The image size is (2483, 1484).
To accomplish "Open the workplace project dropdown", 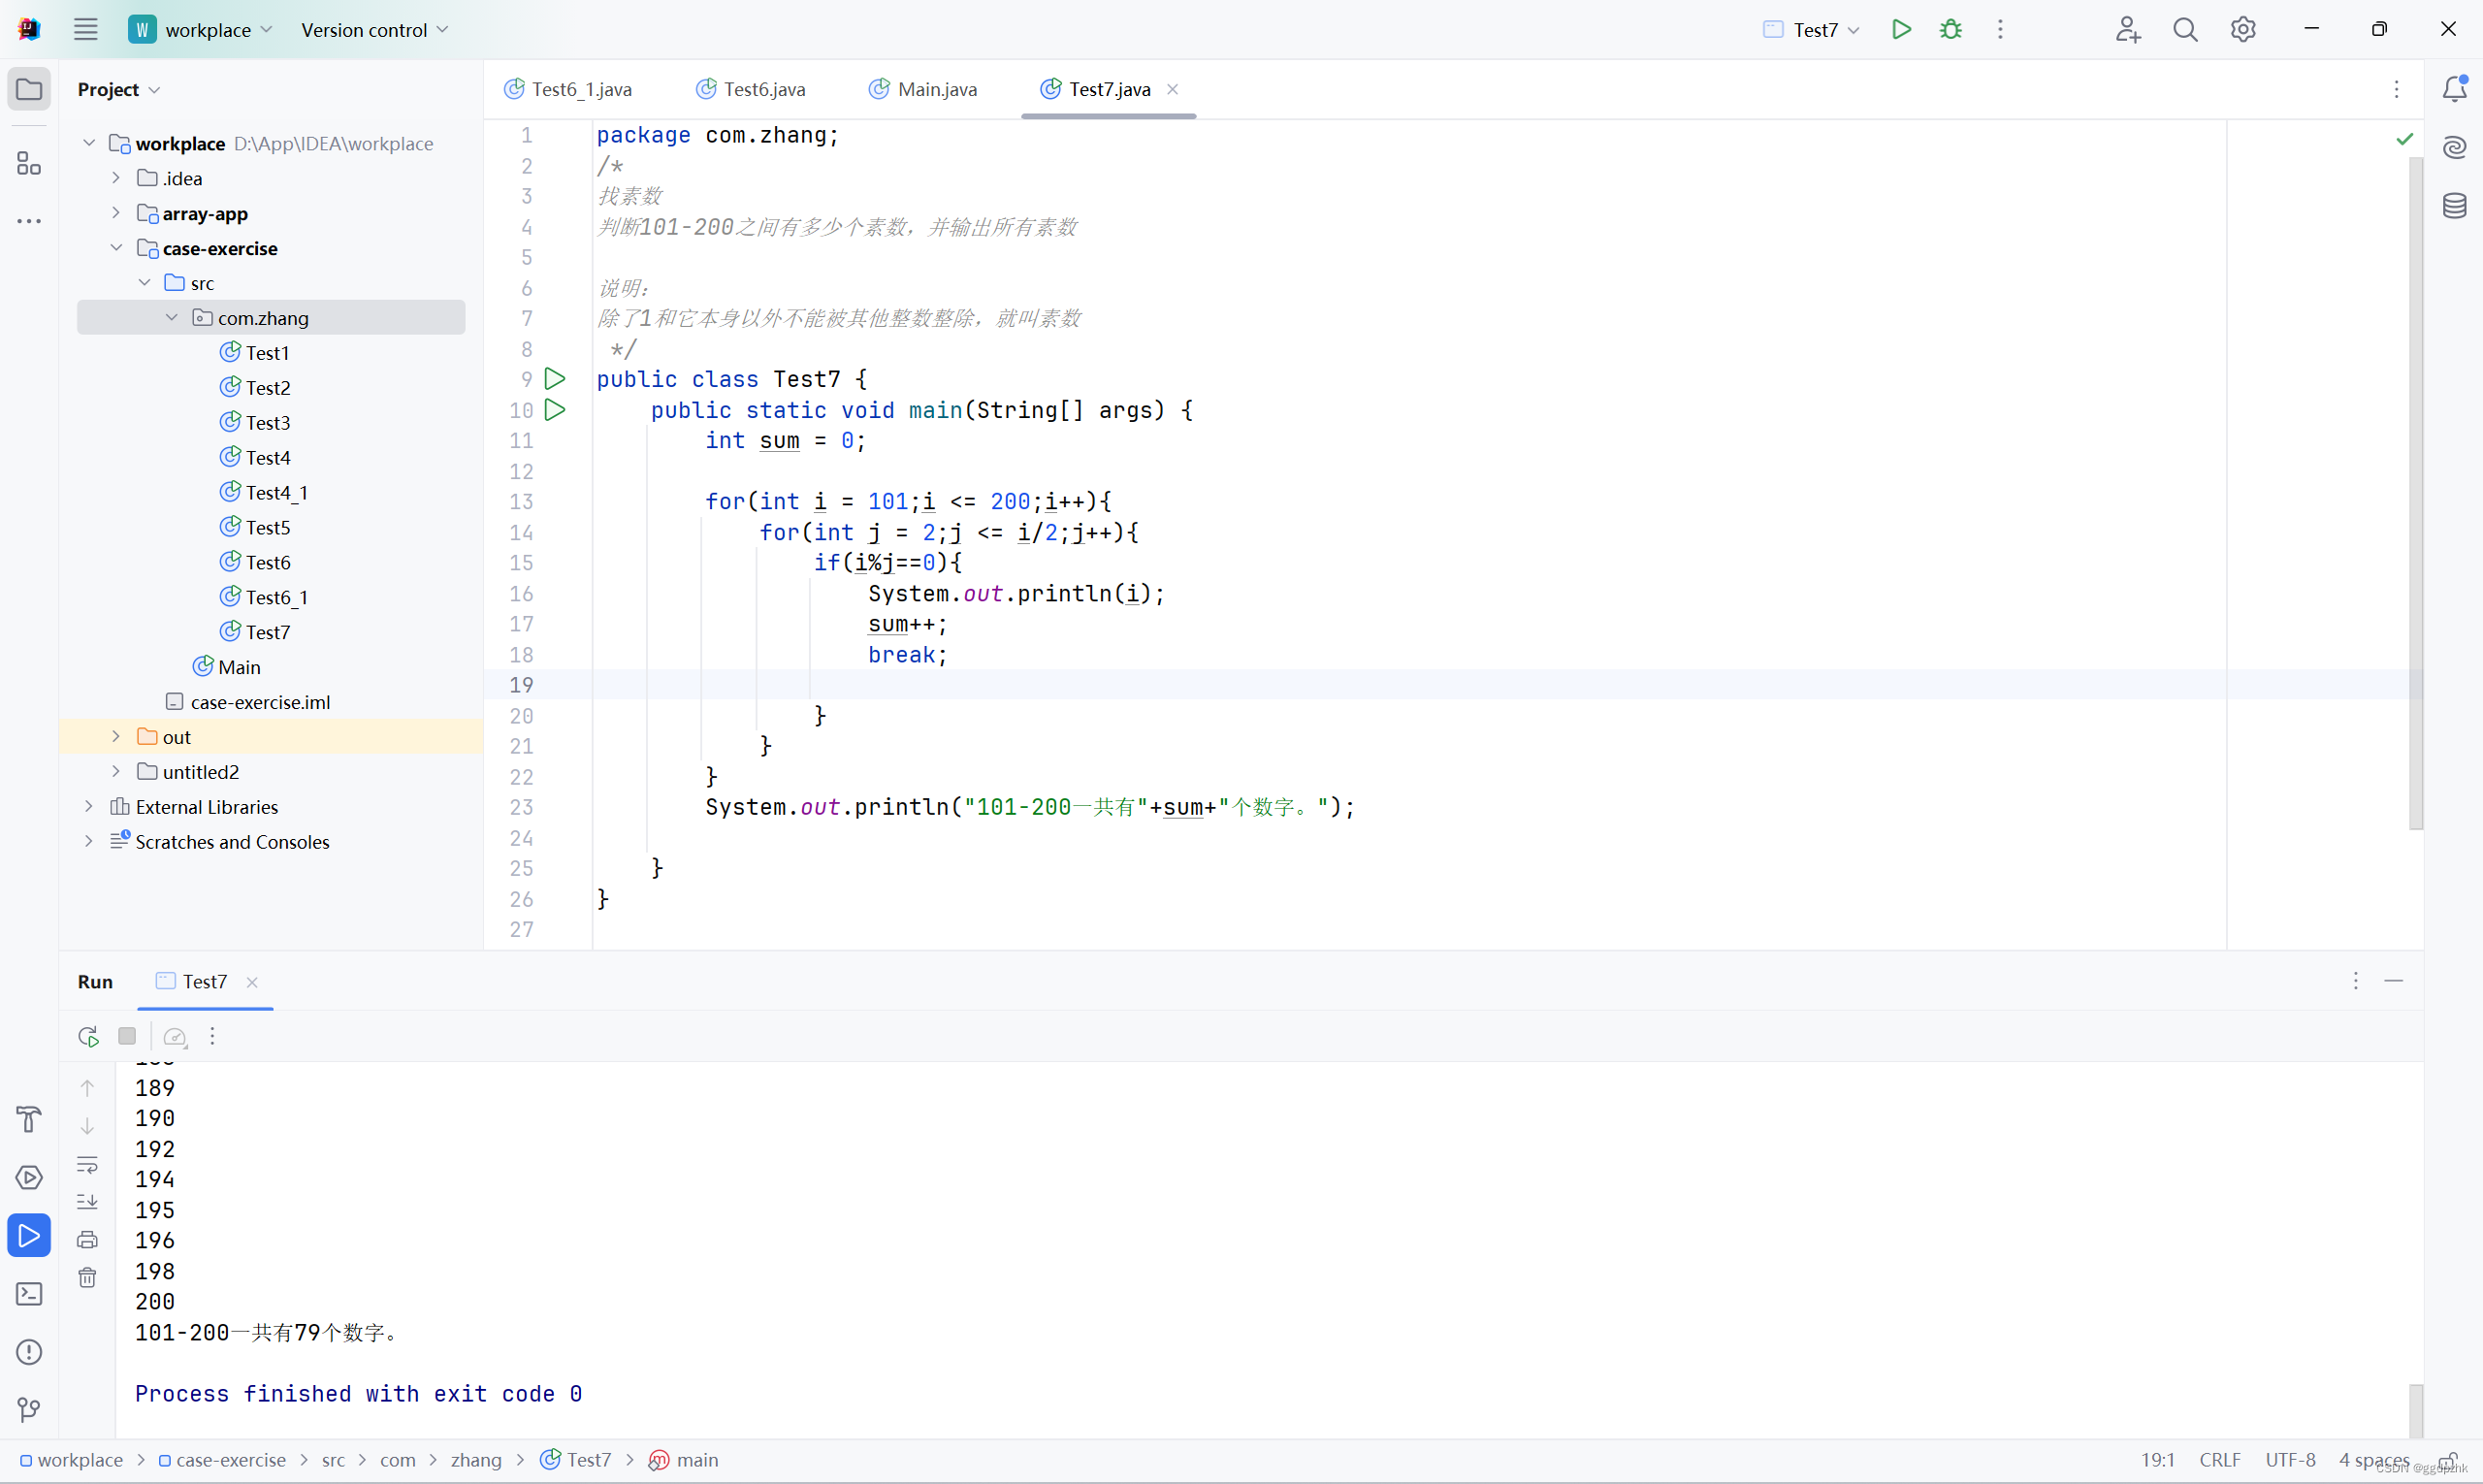I will (201, 29).
